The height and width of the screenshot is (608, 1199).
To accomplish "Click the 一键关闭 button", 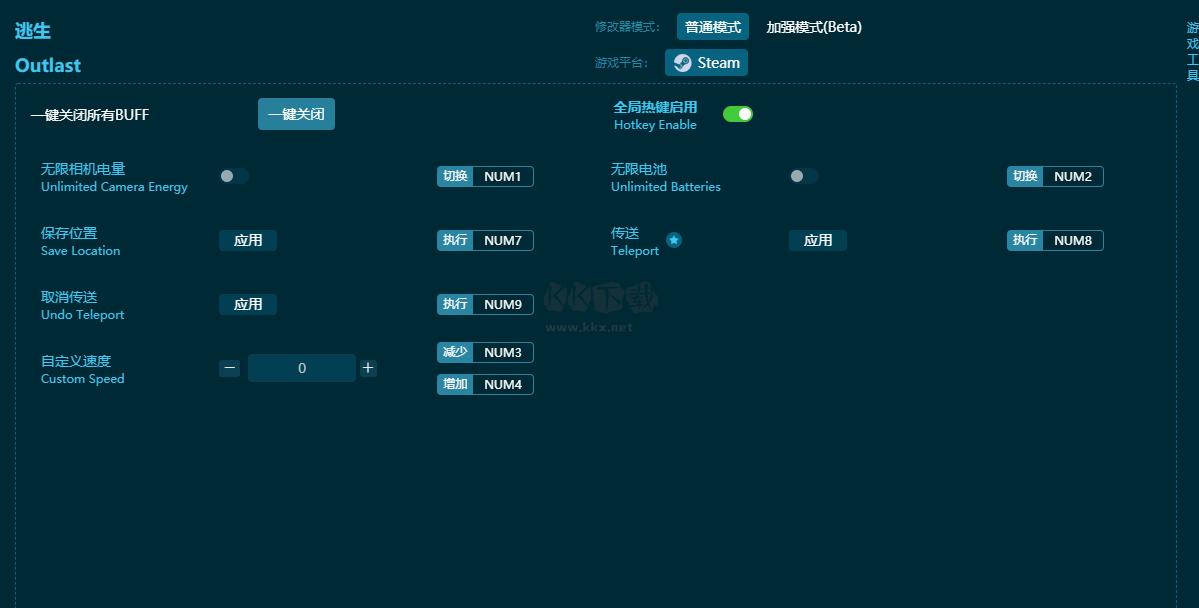I will (296, 114).
